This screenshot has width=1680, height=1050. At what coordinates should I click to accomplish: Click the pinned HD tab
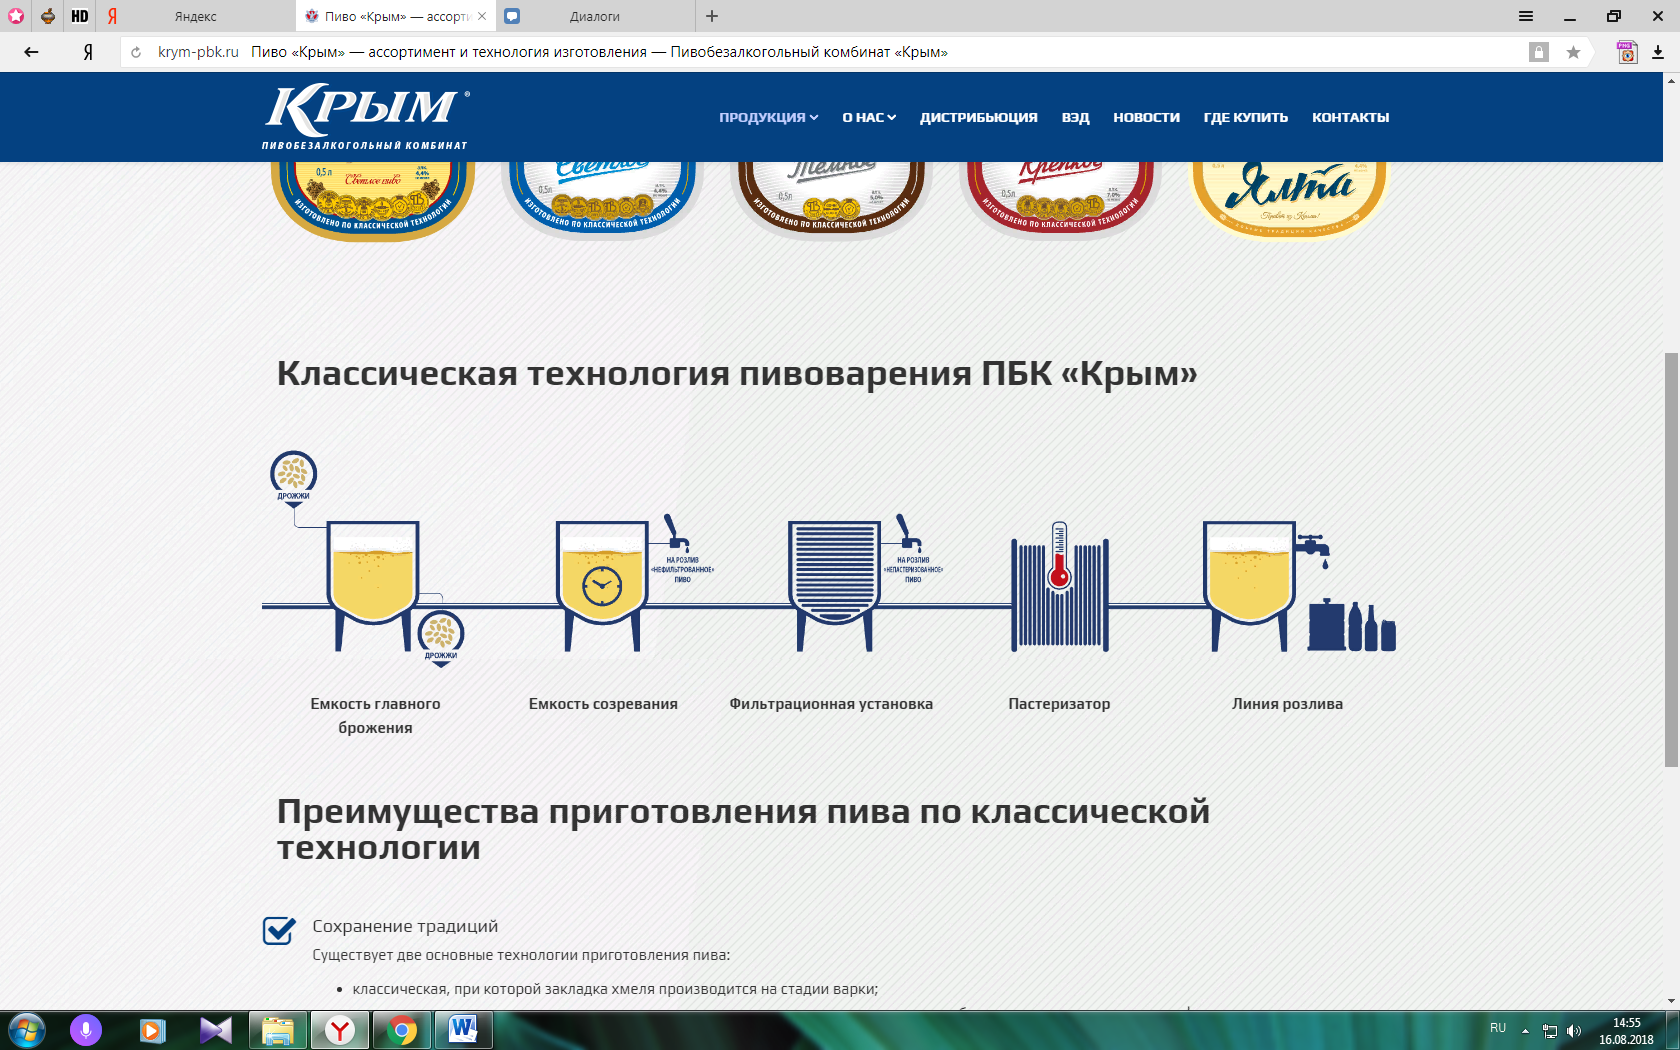pos(80,16)
